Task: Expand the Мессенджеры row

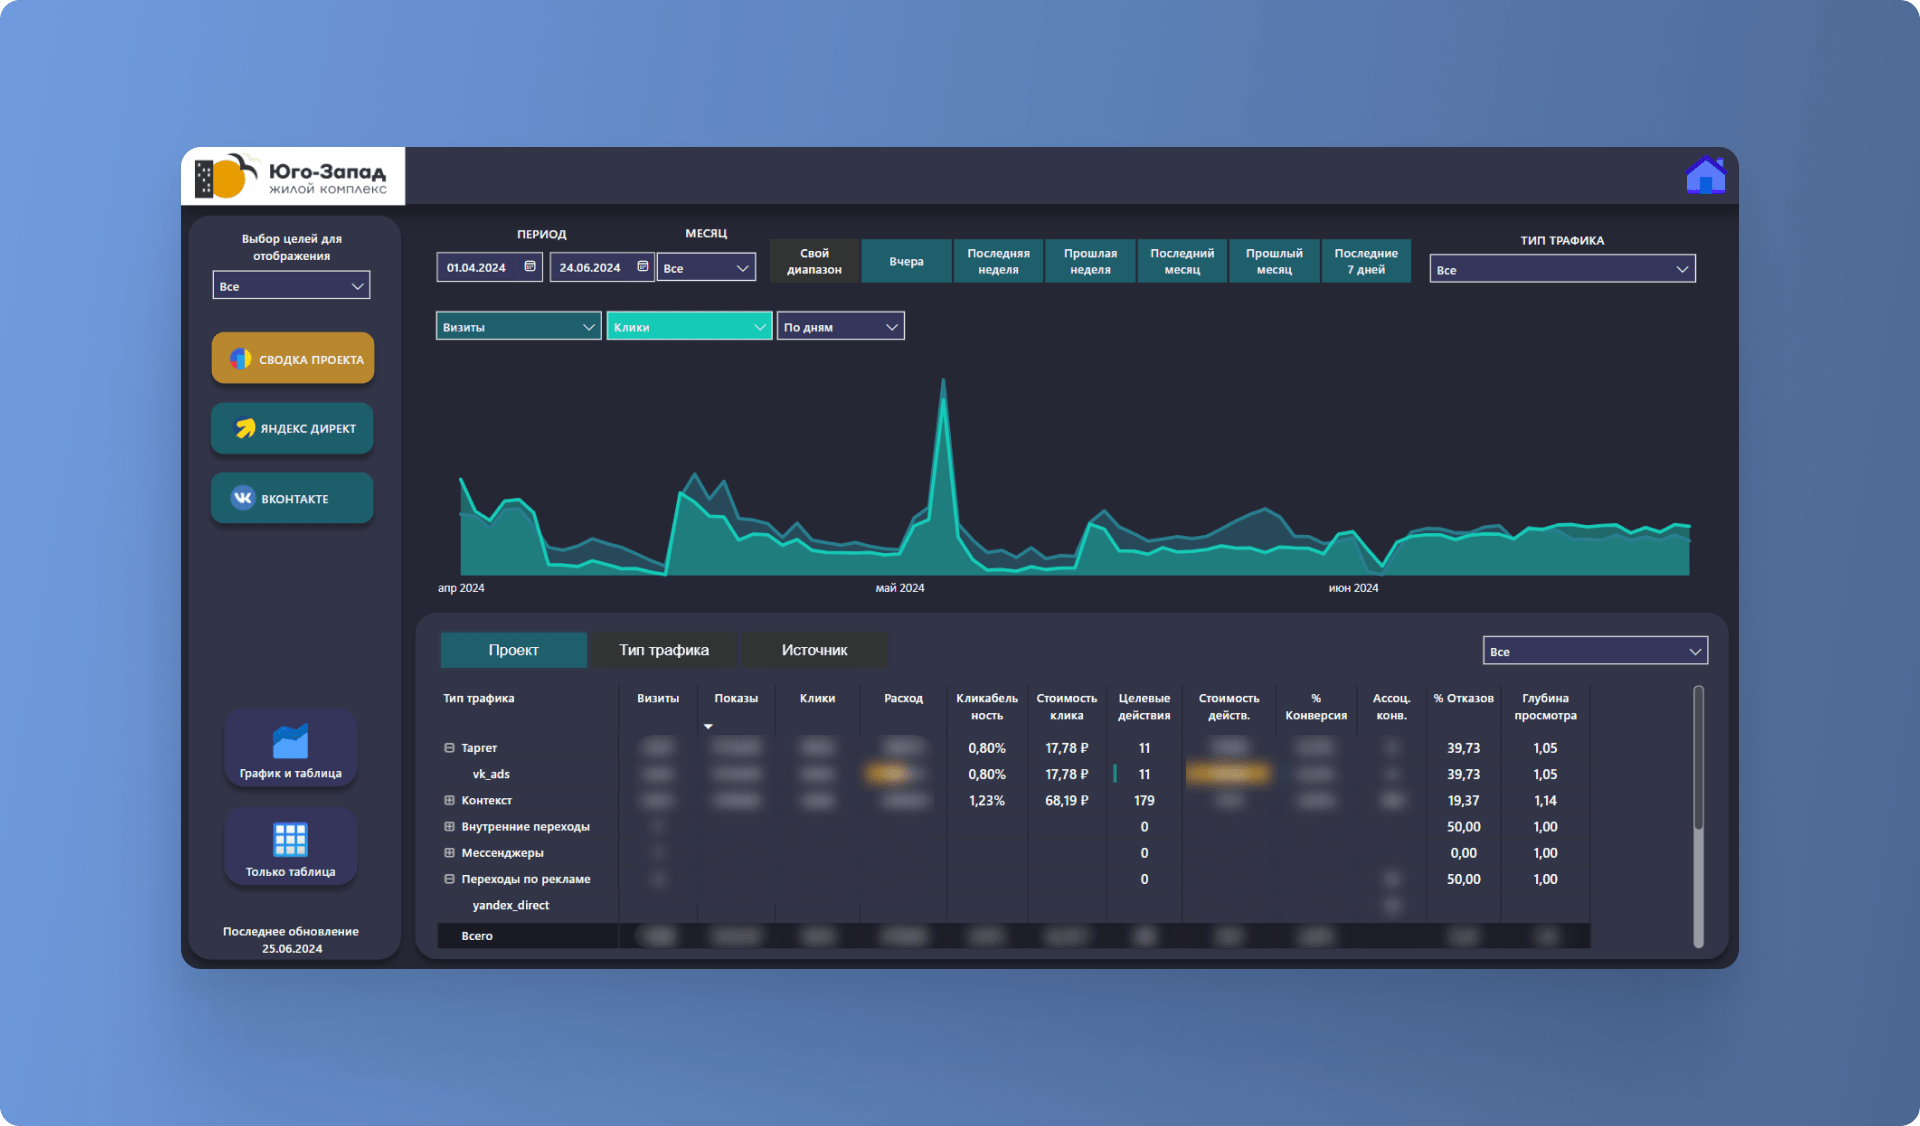Action: pos(449,853)
